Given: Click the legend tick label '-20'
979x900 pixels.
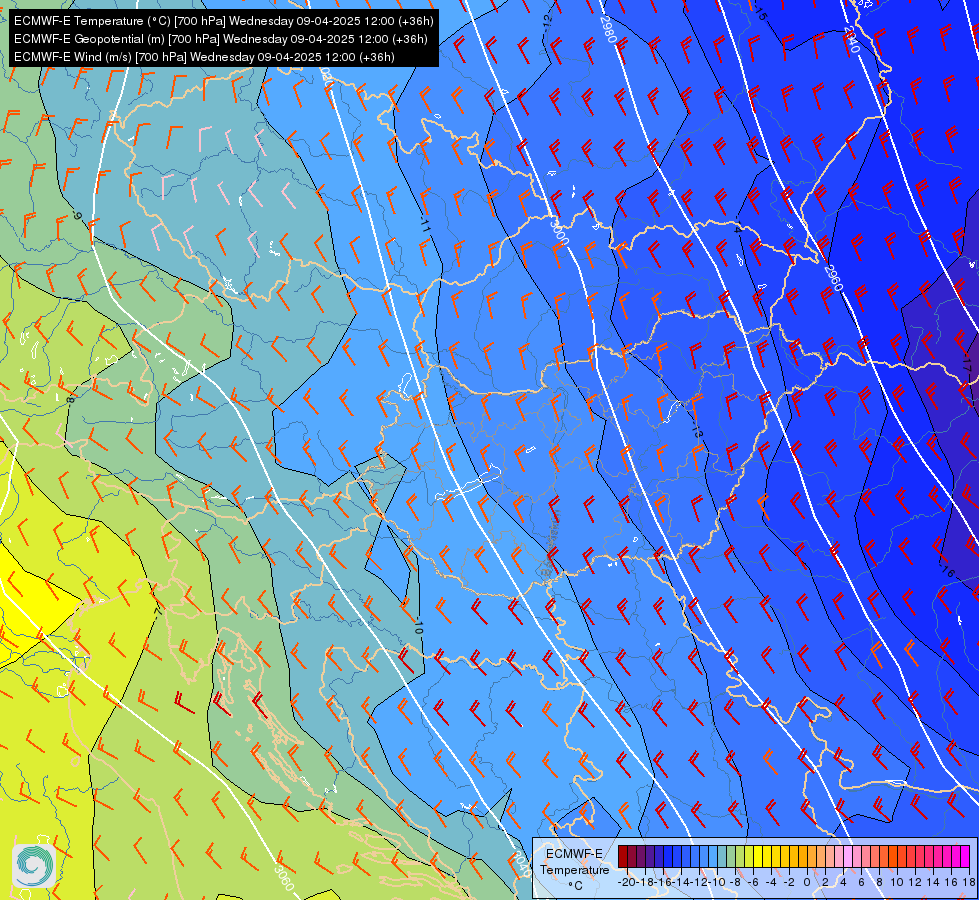Looking at the screenshot, I should click(x=626, y=882).
